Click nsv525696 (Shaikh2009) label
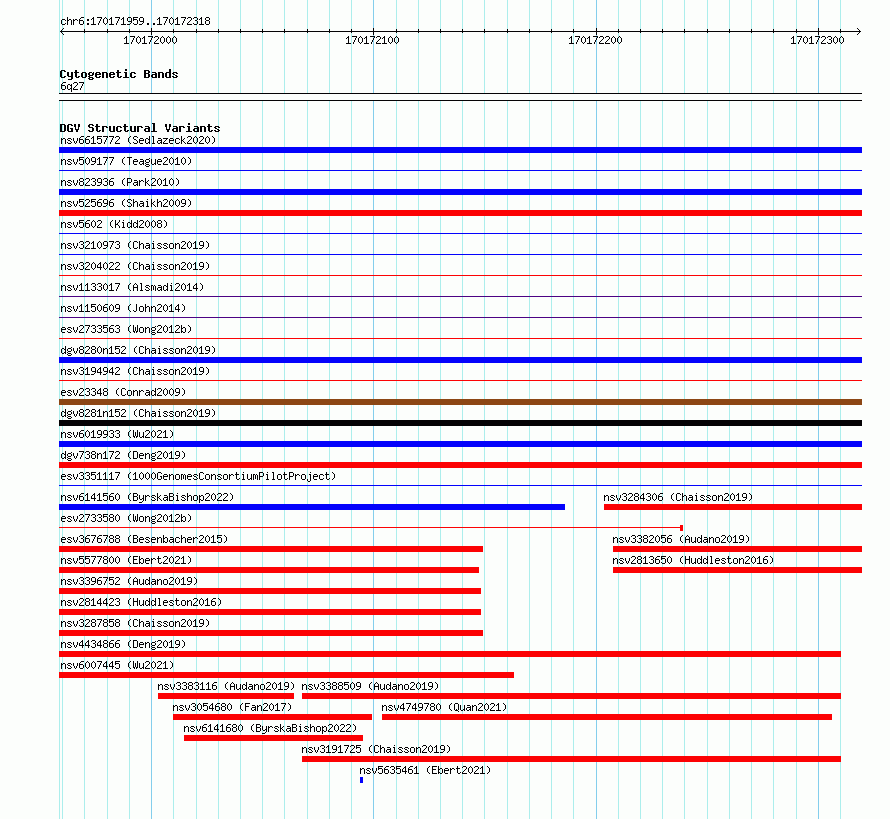Screen dimensions: 890x819 click(126, 203)
